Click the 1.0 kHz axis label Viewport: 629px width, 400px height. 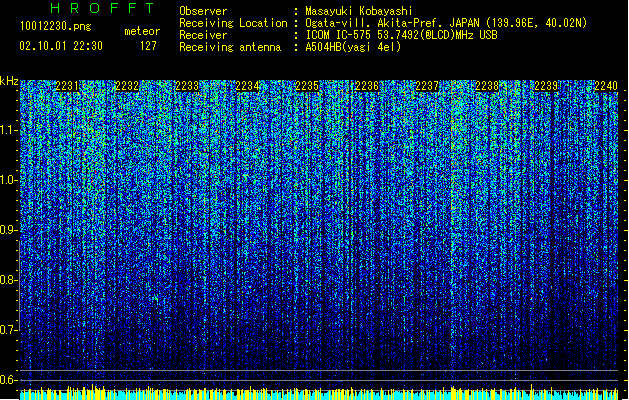8,180
